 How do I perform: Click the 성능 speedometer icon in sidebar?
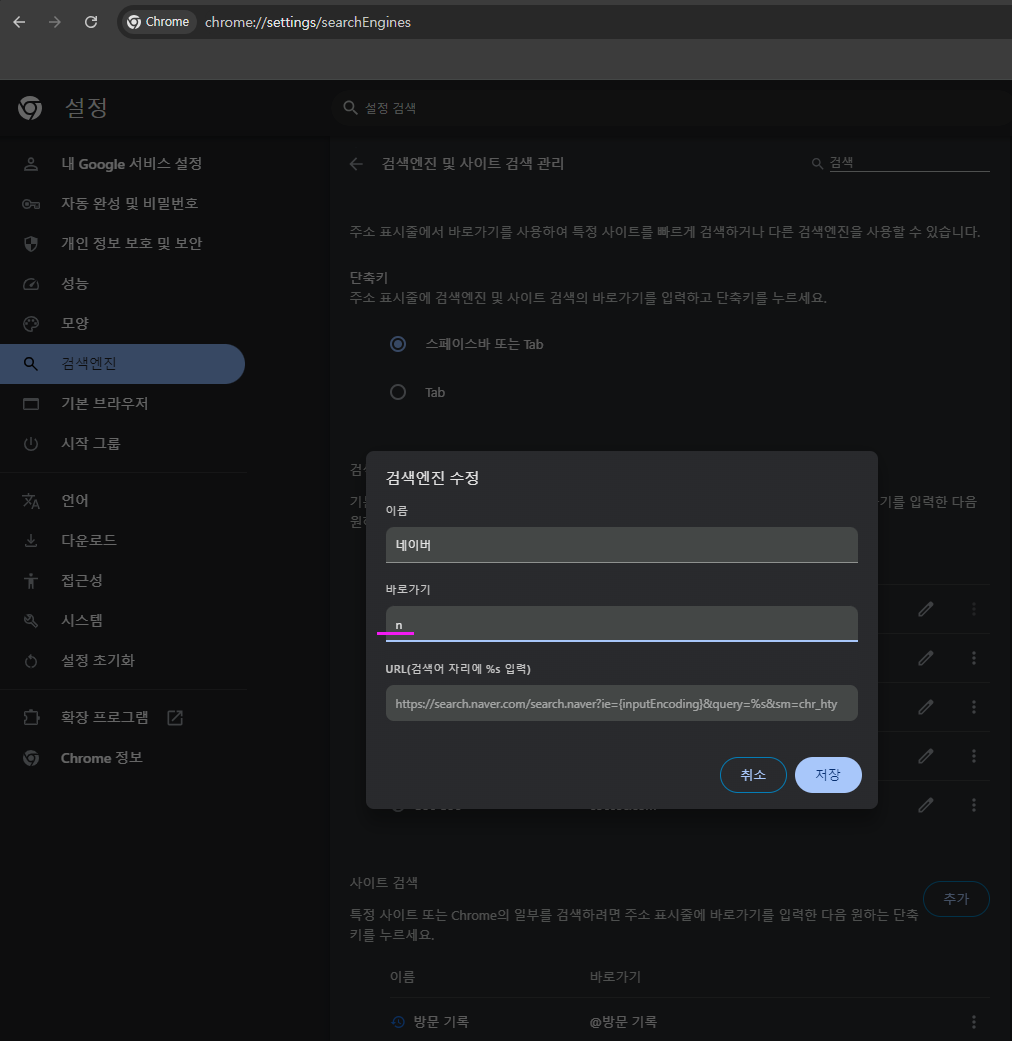click(29, 283)
